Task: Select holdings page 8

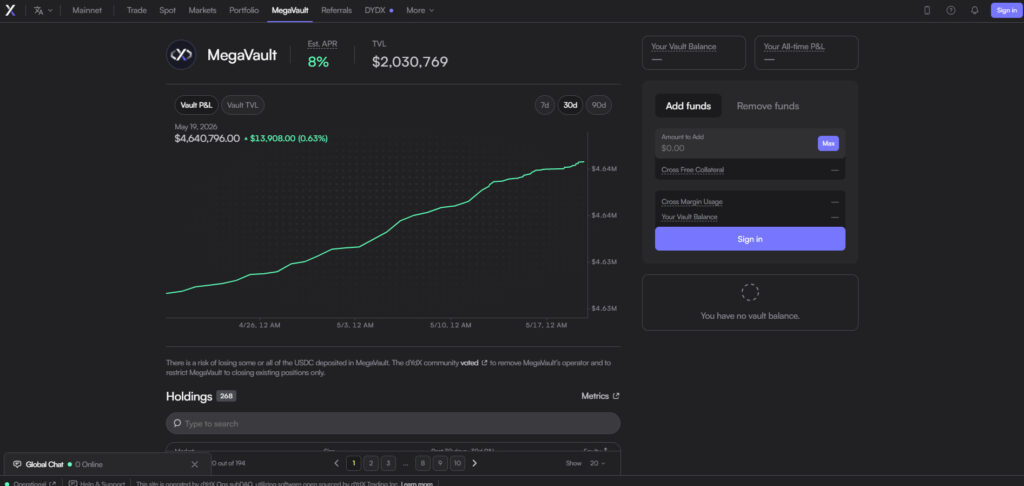Action: pyautogui.click(x=423, y=463)
